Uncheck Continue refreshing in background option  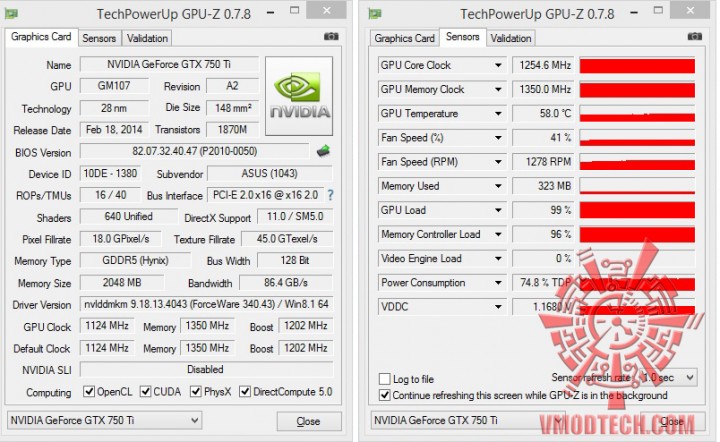[x=384, y=395]
